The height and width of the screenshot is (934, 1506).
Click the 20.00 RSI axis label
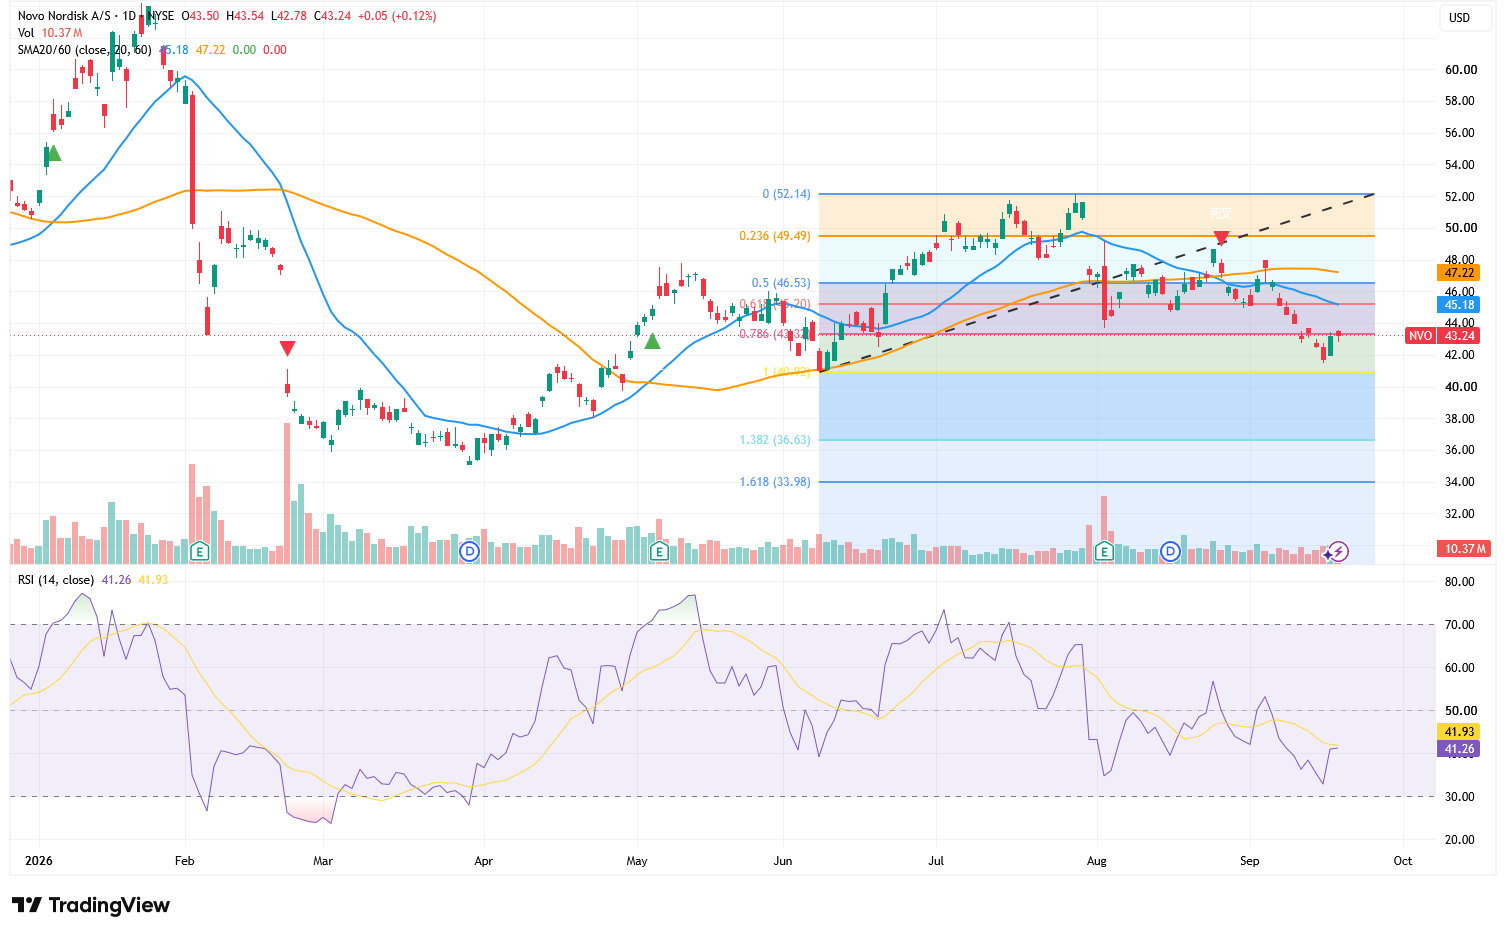click(x=1461, y=840)
